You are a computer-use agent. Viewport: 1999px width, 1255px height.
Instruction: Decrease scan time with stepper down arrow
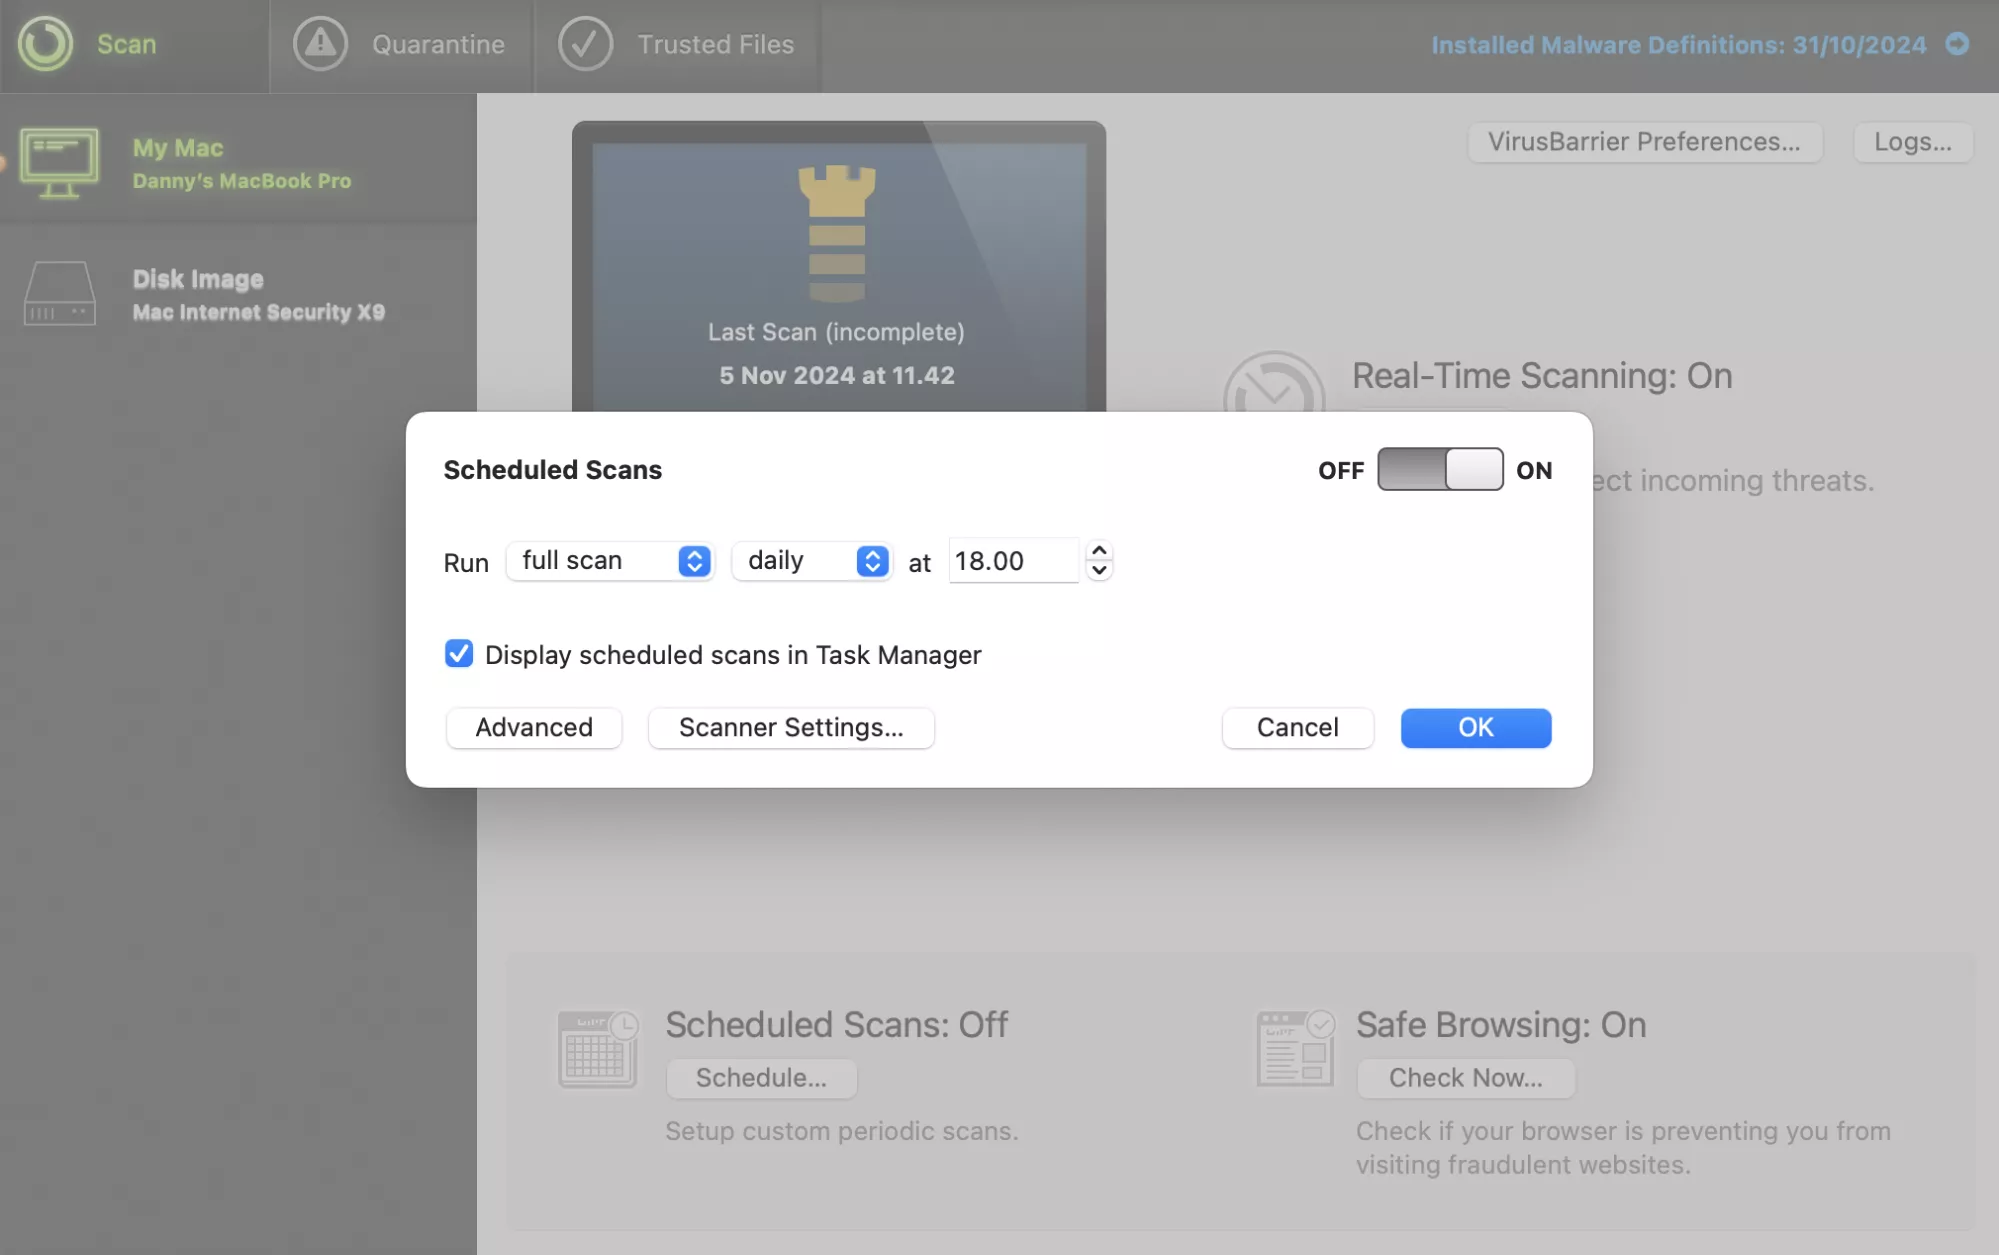[x=1099, y=571]
